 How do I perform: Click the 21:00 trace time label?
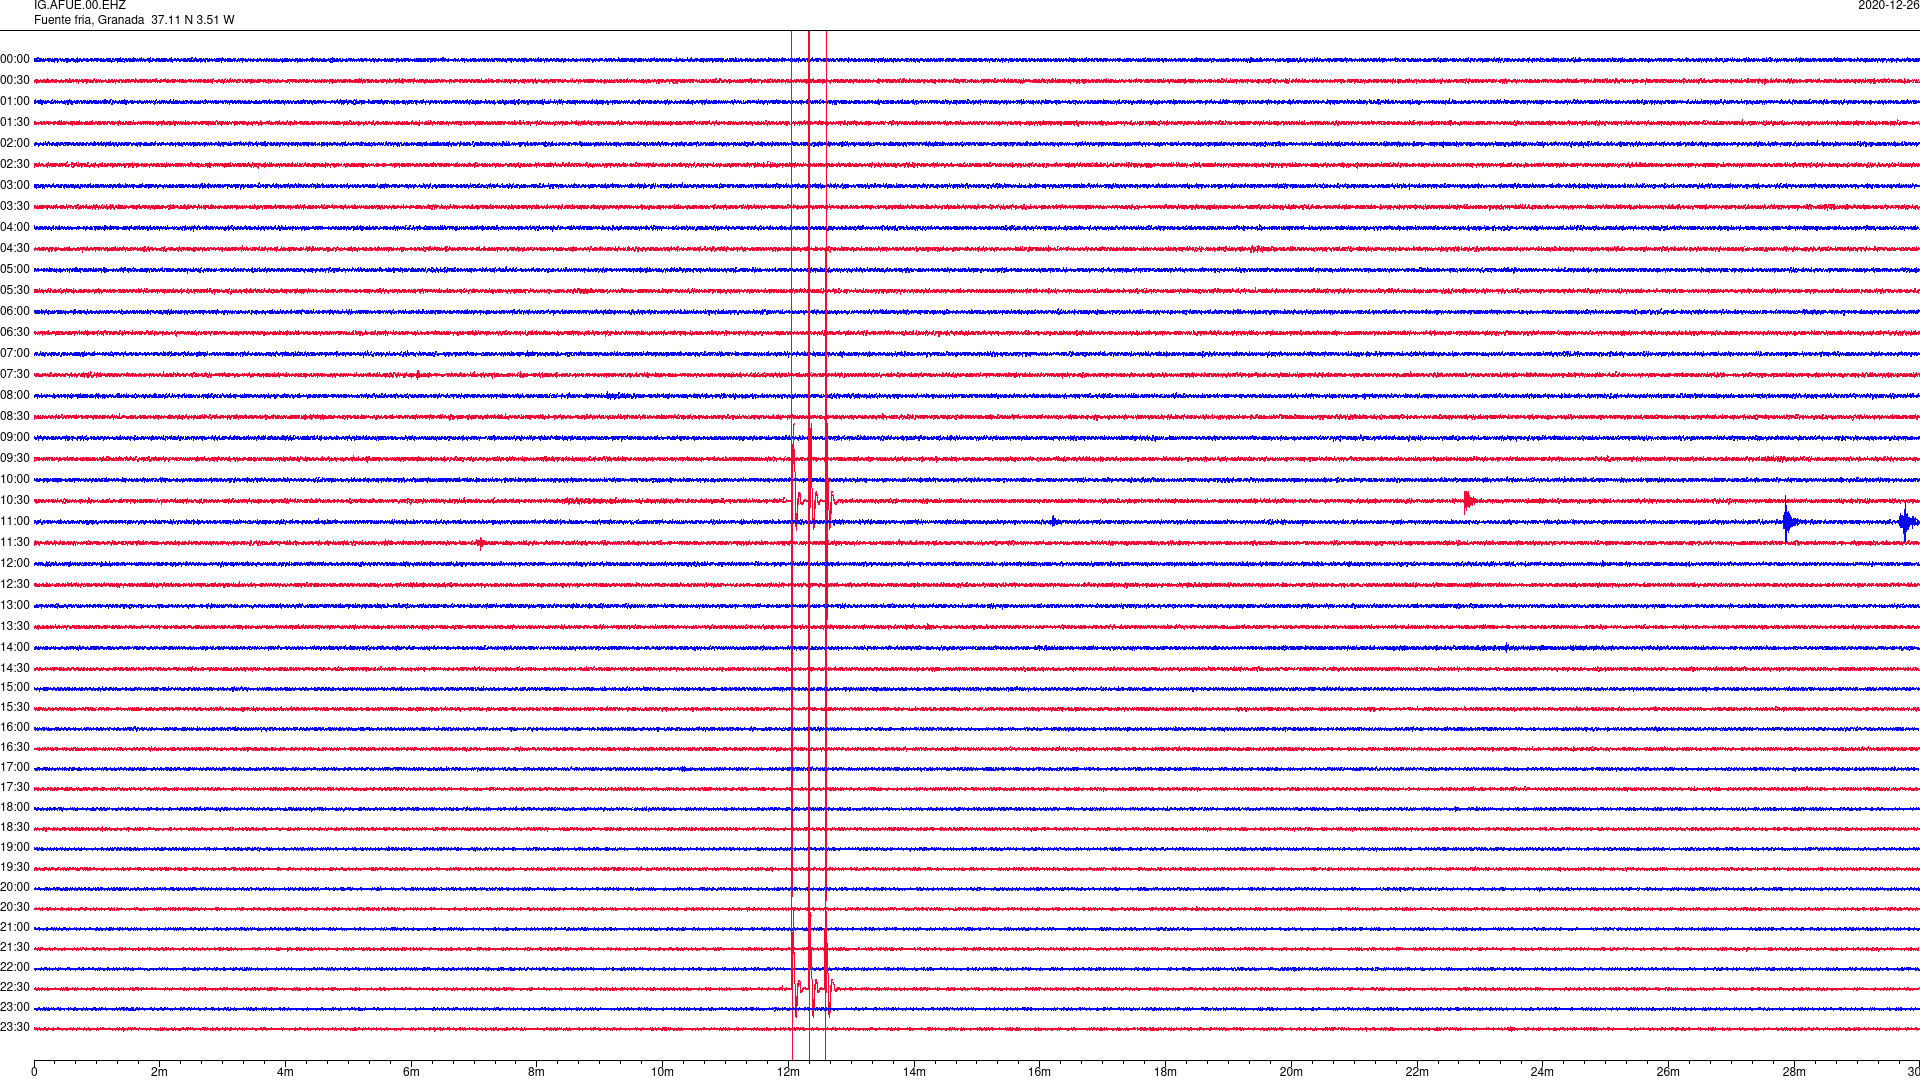(x=15, y=928)
